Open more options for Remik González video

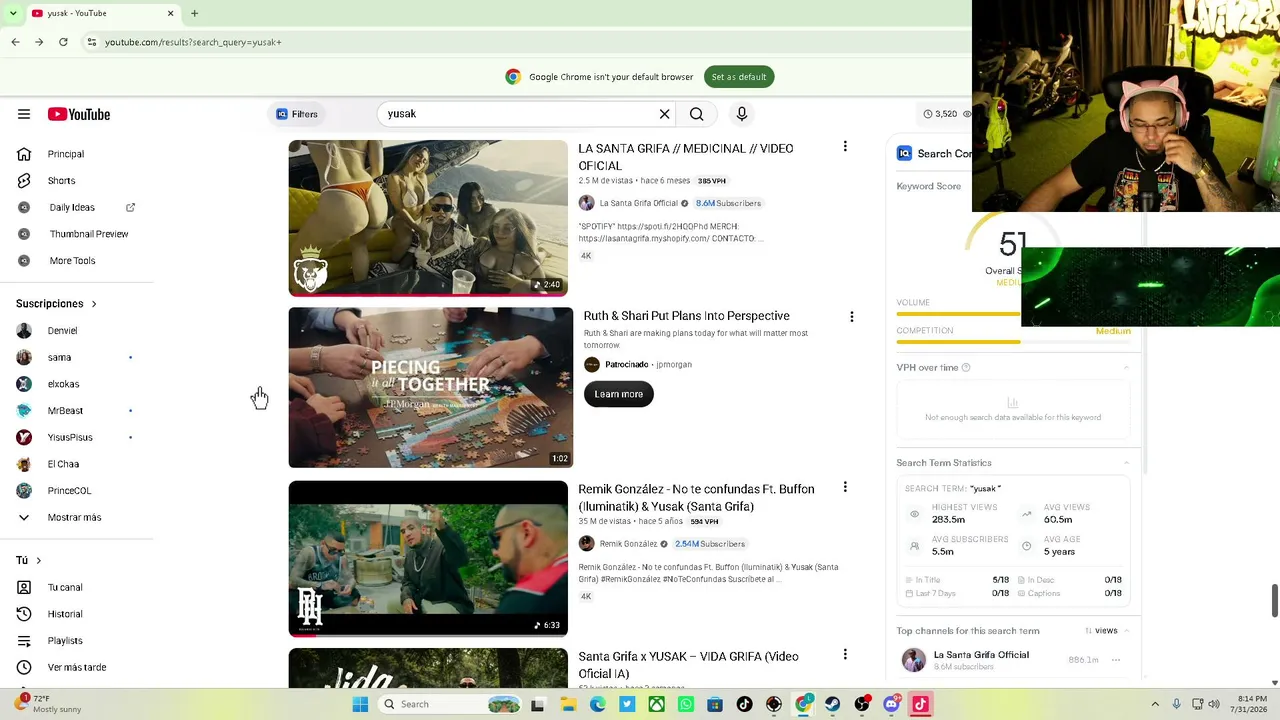click(x=845, y=487)
